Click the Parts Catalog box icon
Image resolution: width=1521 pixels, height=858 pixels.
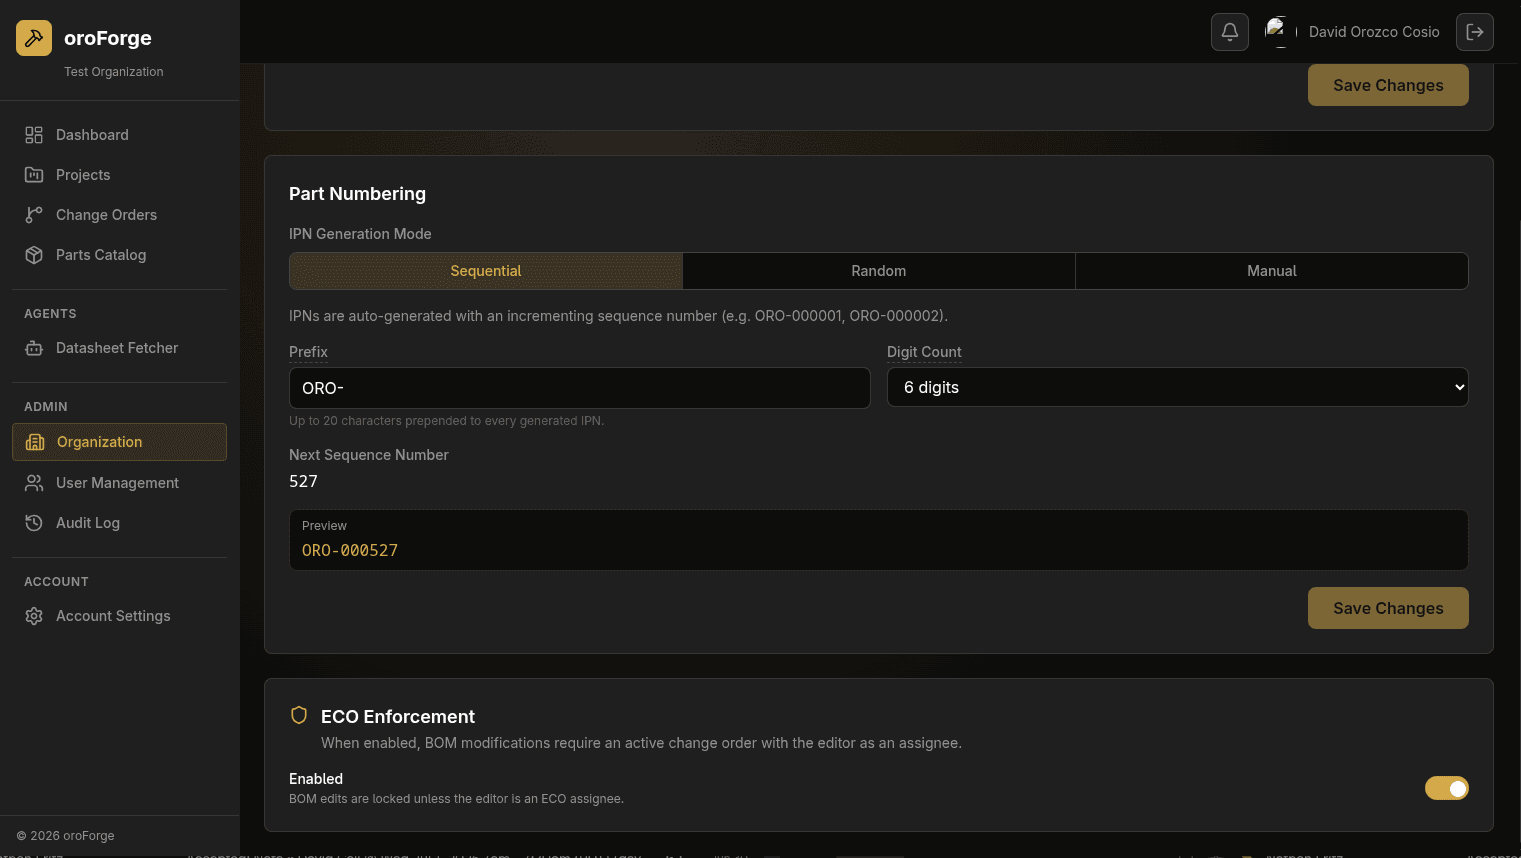34,255
